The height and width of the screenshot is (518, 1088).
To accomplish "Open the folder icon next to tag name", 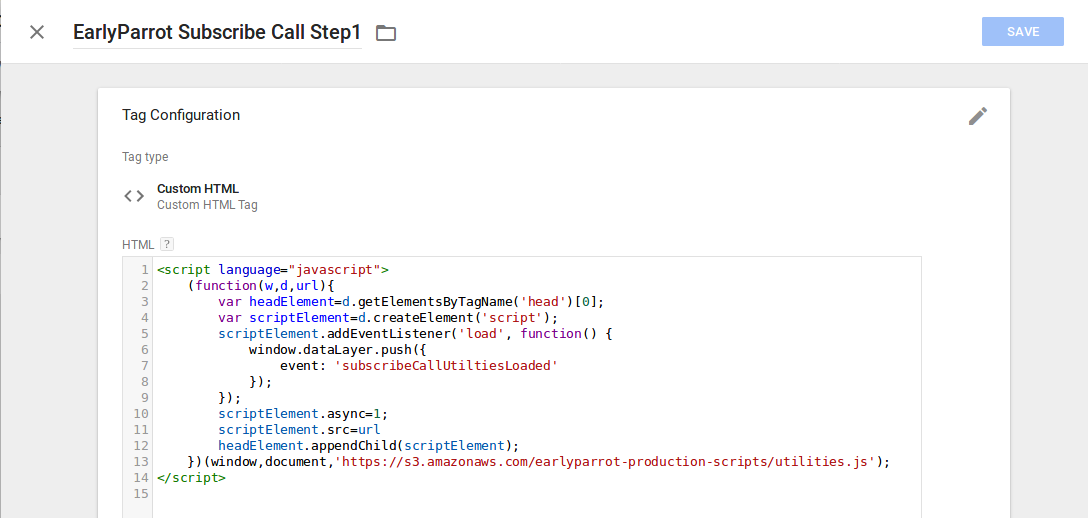I will tap(386, 33).
